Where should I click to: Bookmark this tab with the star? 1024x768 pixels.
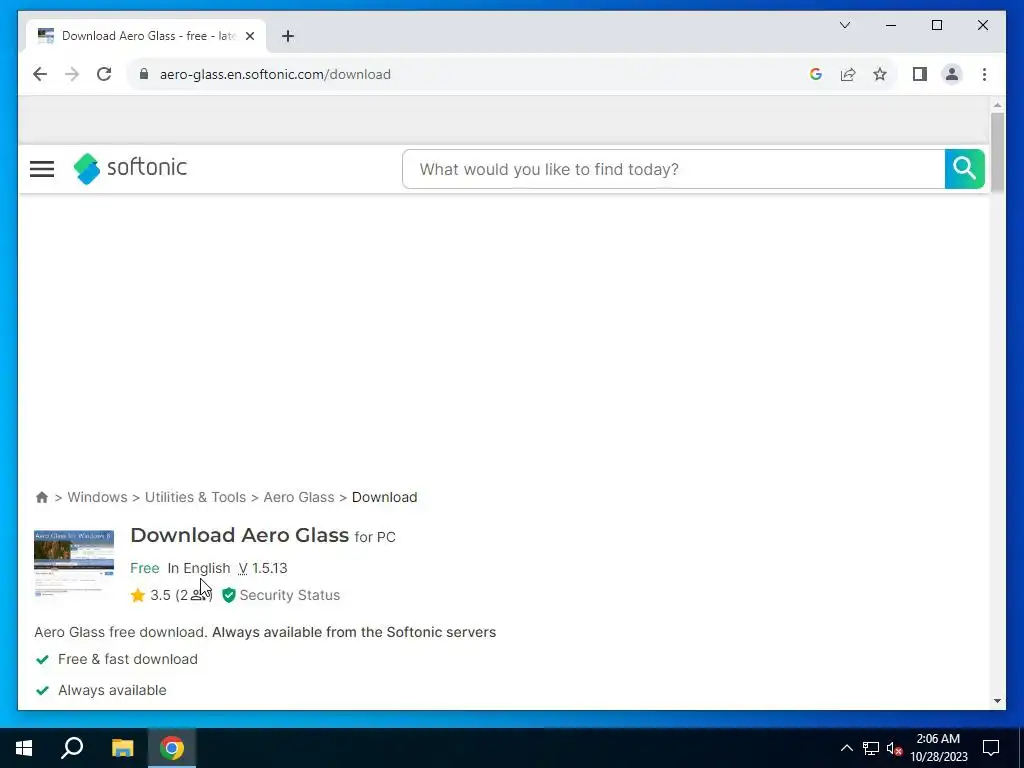(x=880, y=74)
